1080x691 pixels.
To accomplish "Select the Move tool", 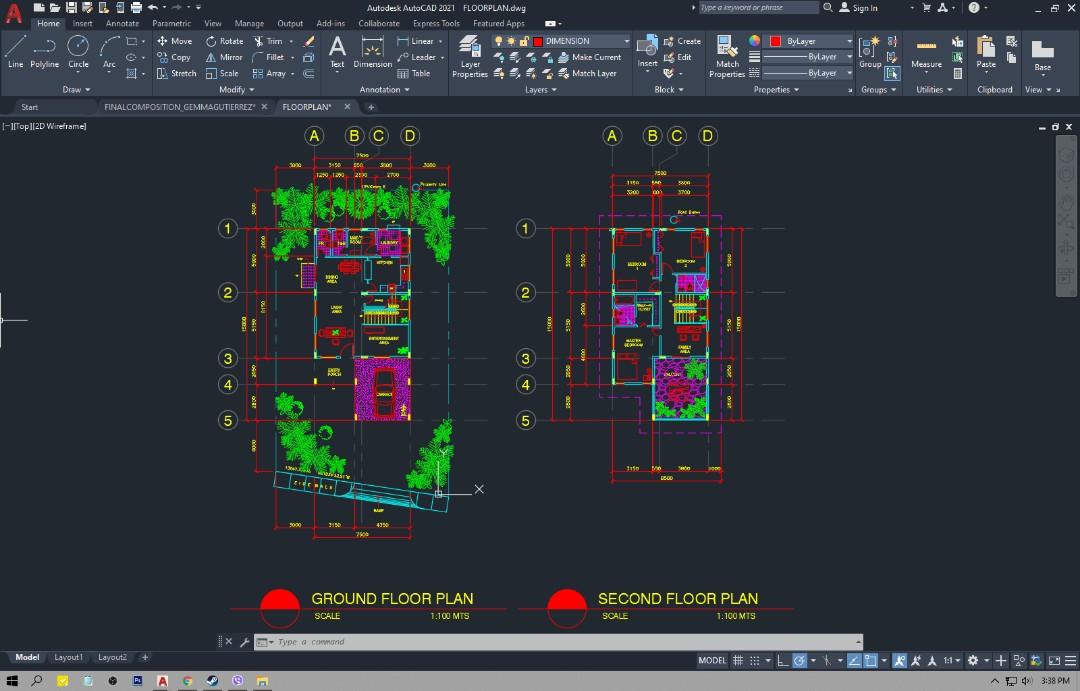I will pyautogui.click(x=175, y=40).
